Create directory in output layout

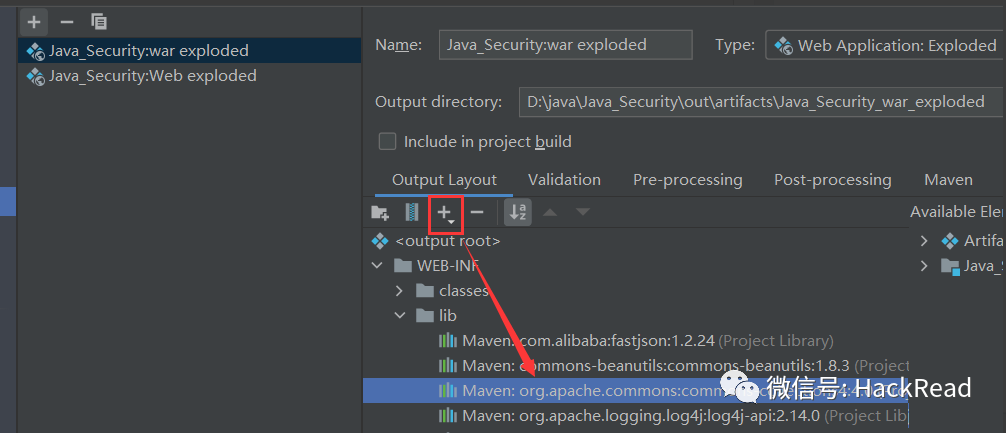click(x=380, y=212)
